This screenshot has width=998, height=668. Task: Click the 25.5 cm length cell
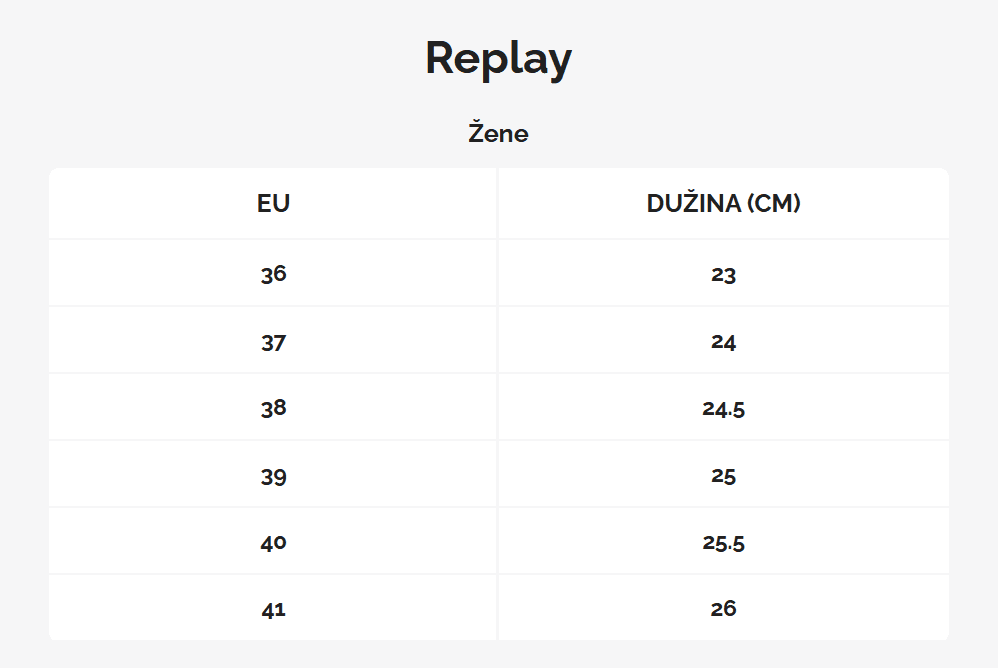point(723,543)
